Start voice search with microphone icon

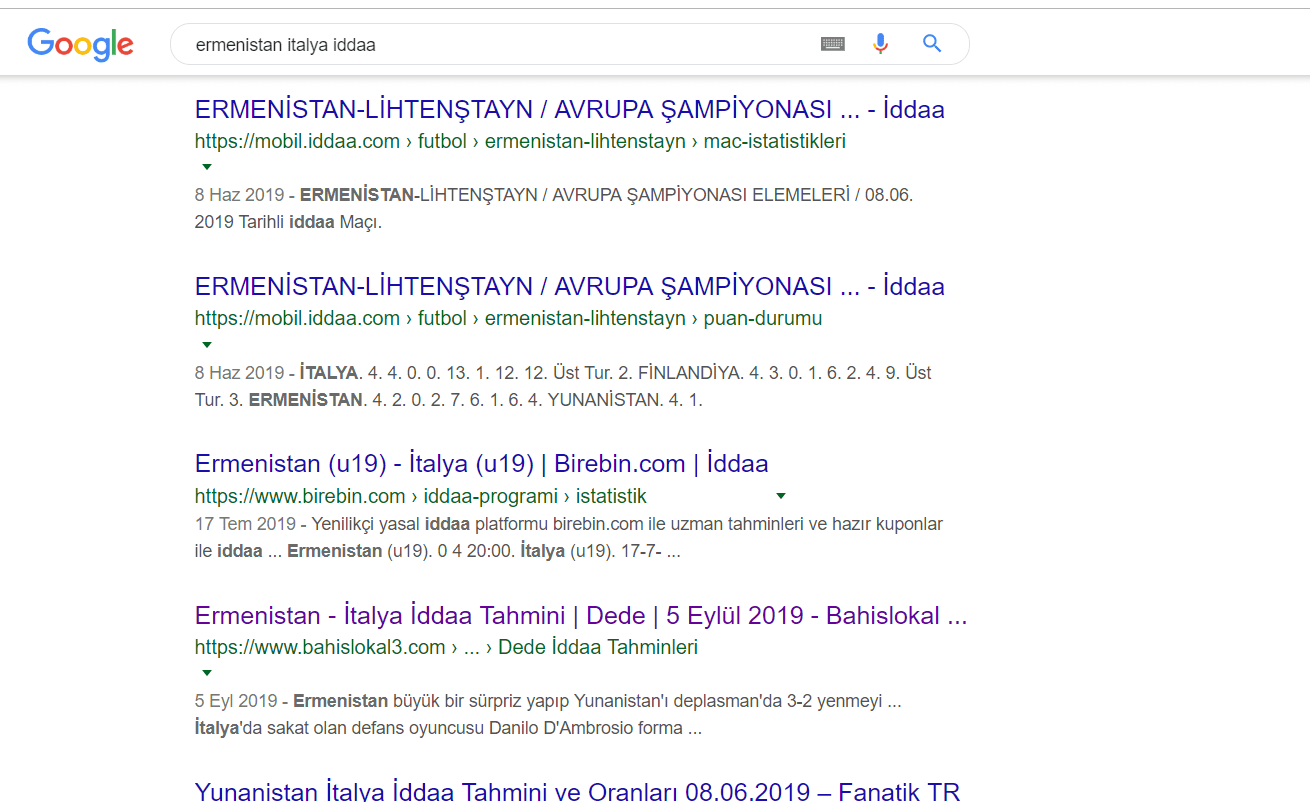coord(880,44)
